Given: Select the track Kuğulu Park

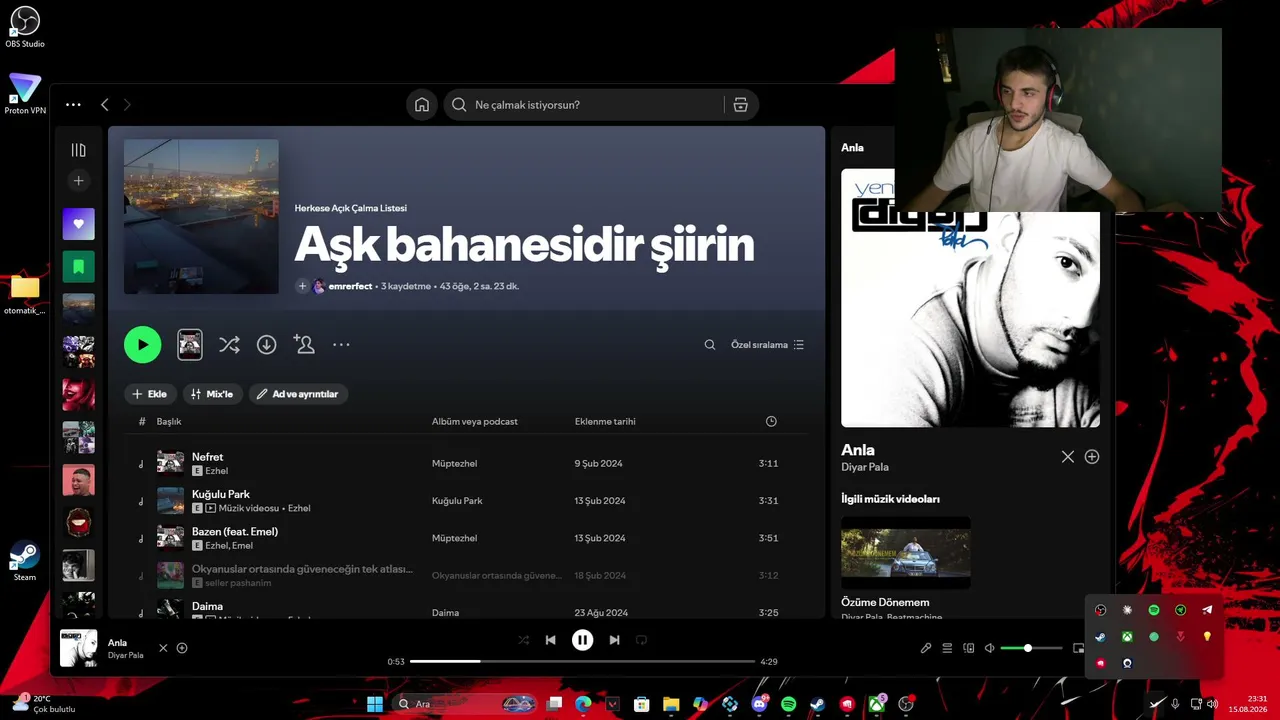Looking at the screenshot, I should pos(466,500).
